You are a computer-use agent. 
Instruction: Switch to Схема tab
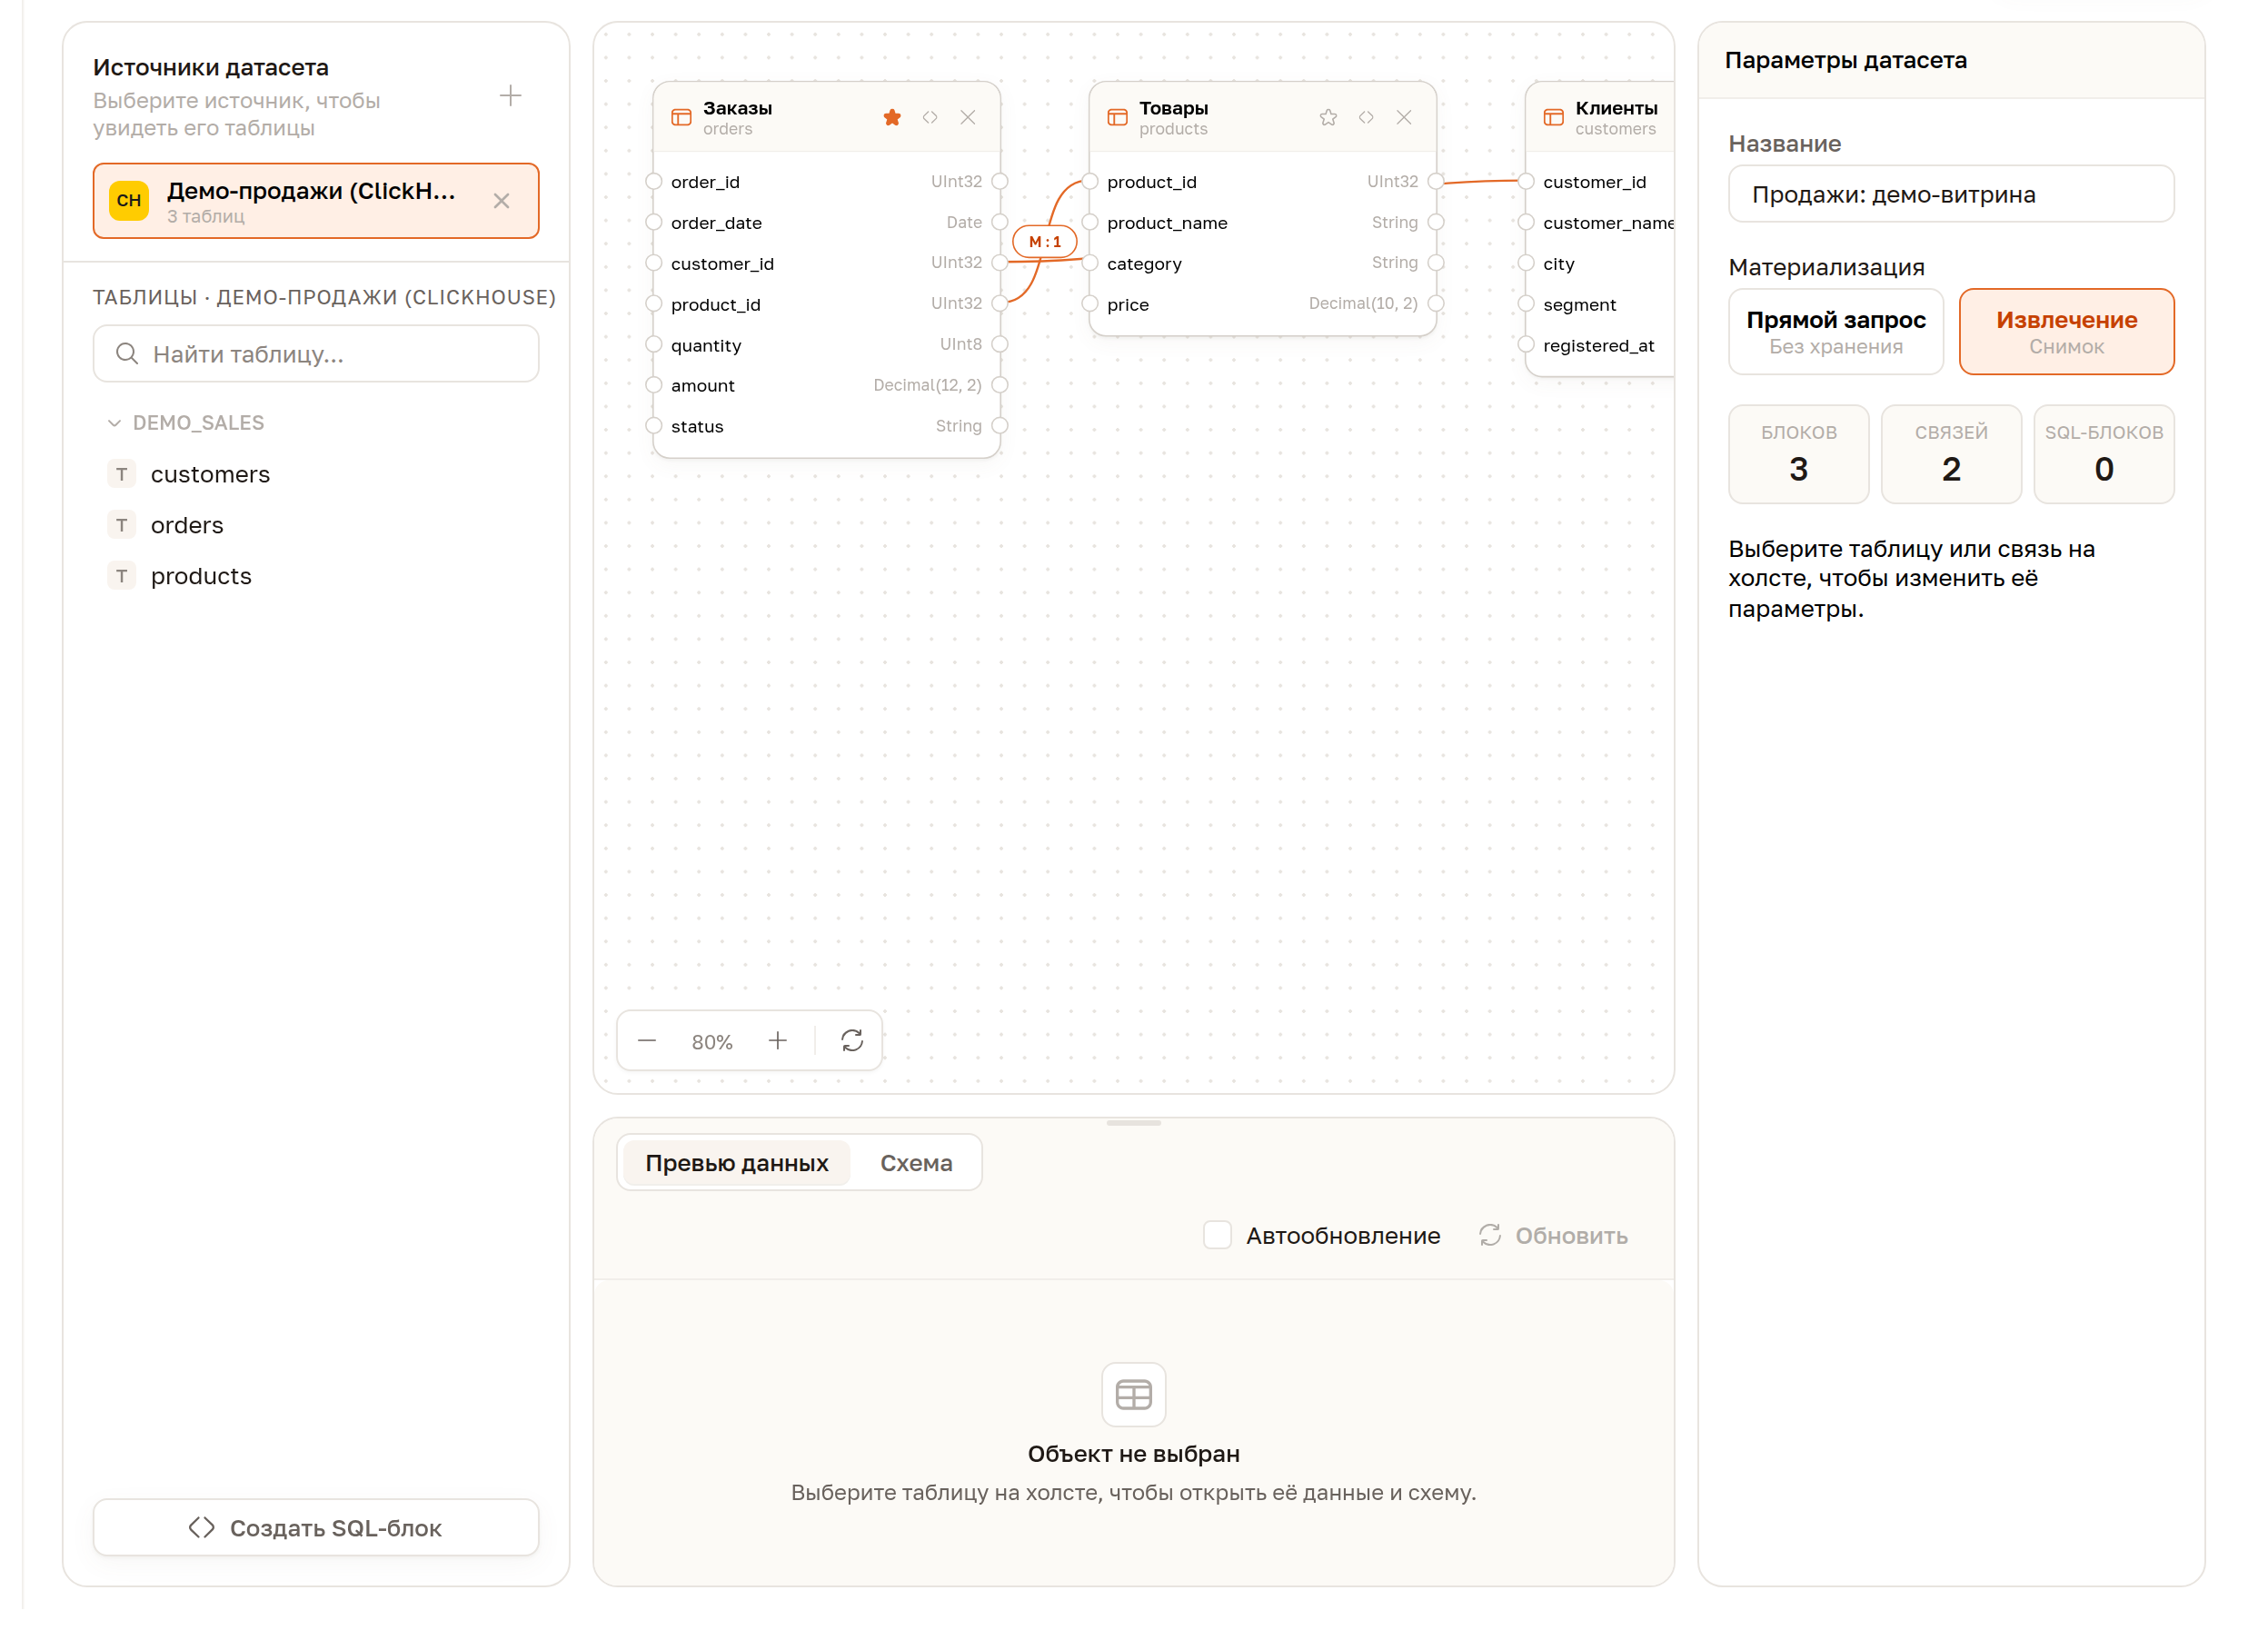click(916, 1162)
